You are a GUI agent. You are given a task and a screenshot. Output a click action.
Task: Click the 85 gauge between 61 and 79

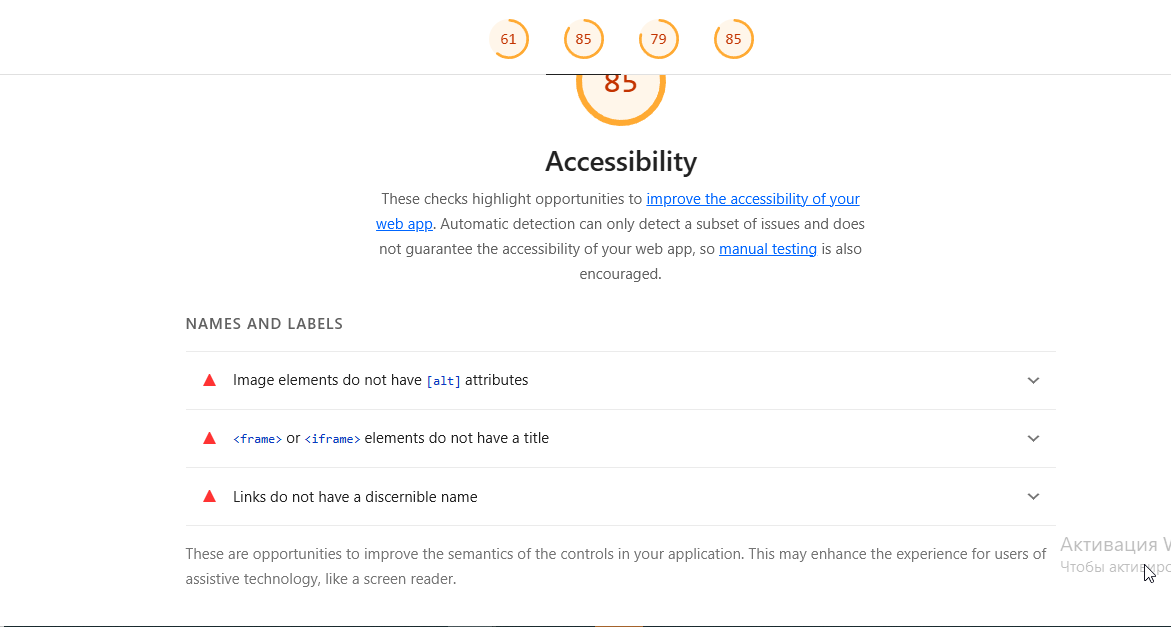[x=583, y=40]
